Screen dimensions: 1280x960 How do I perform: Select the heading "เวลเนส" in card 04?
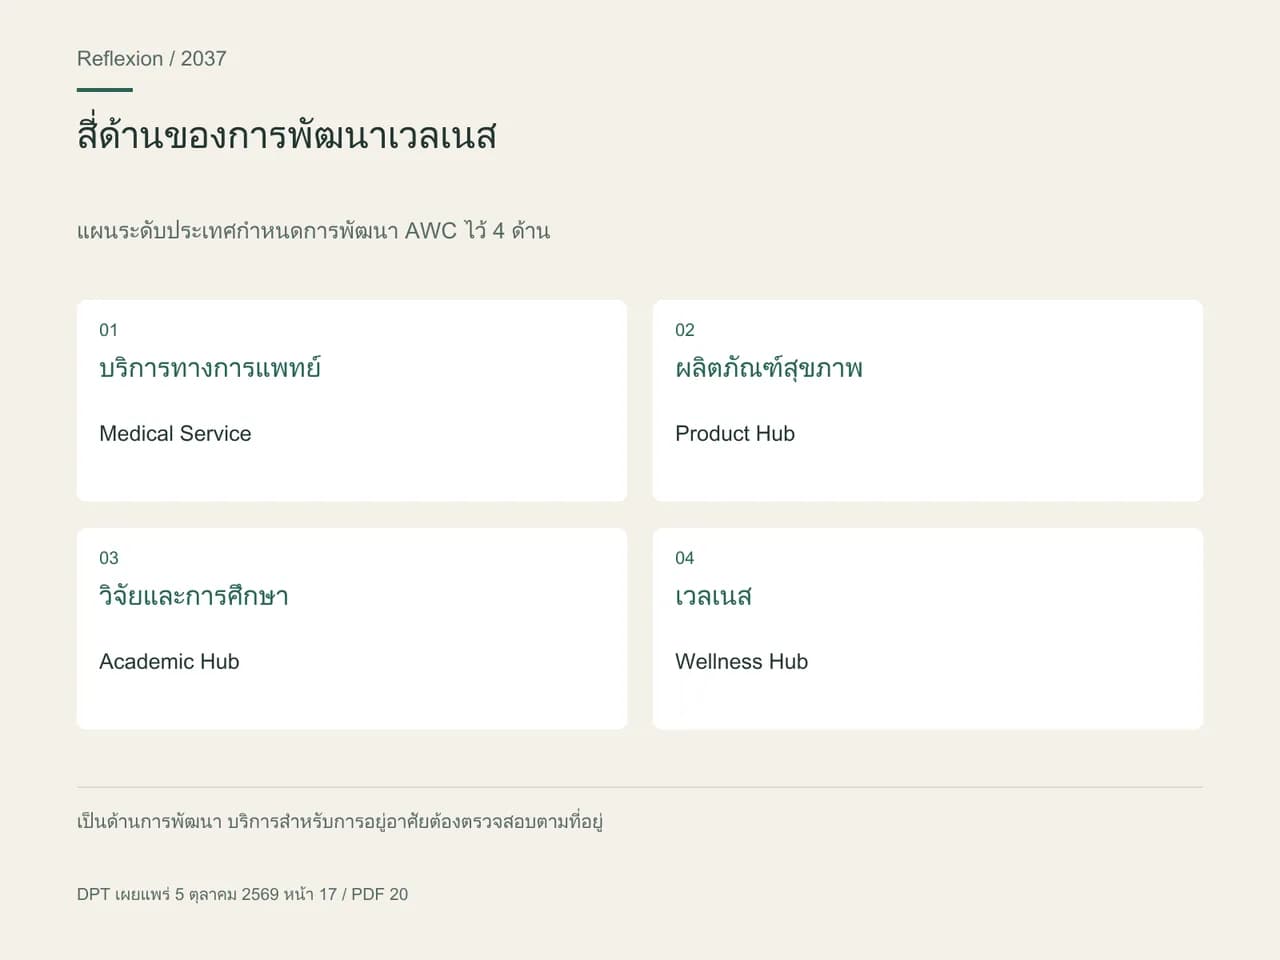713,597
